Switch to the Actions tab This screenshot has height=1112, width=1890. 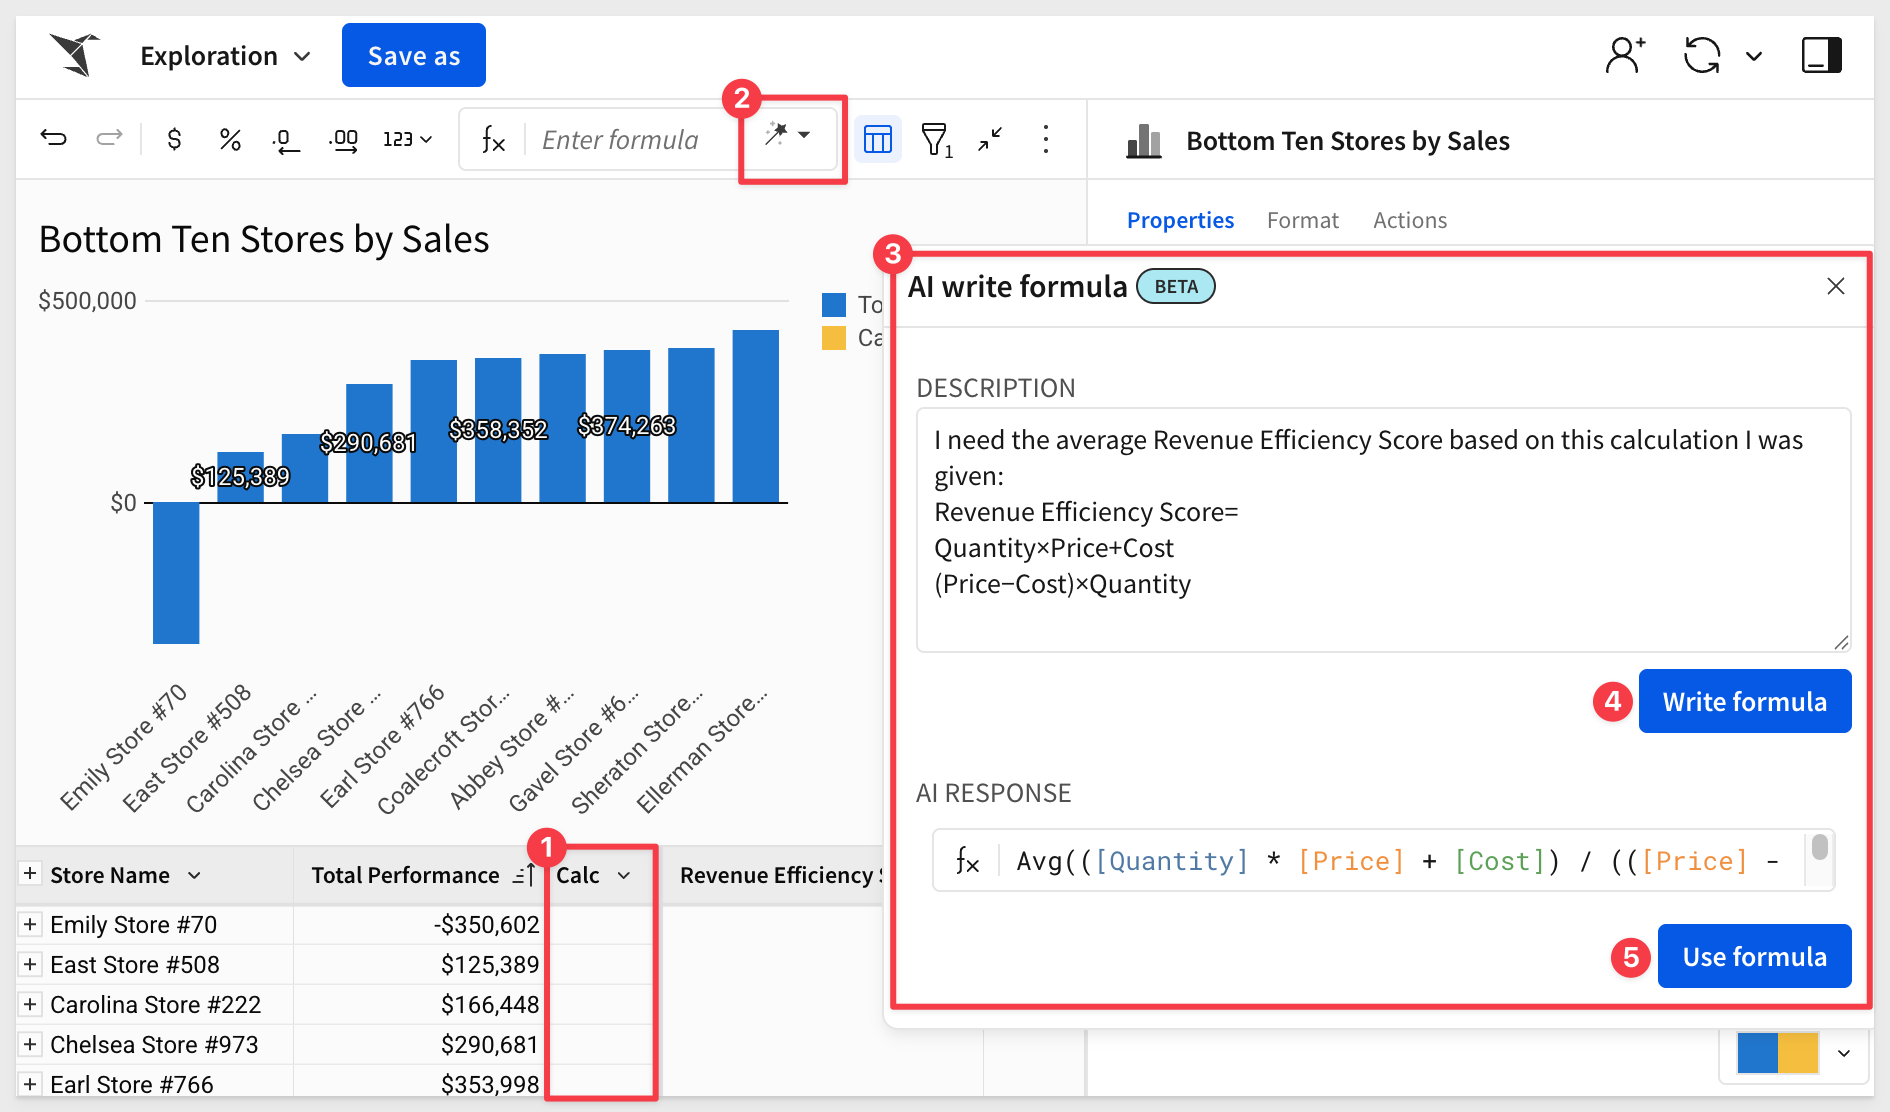(x=1409, y=220)
